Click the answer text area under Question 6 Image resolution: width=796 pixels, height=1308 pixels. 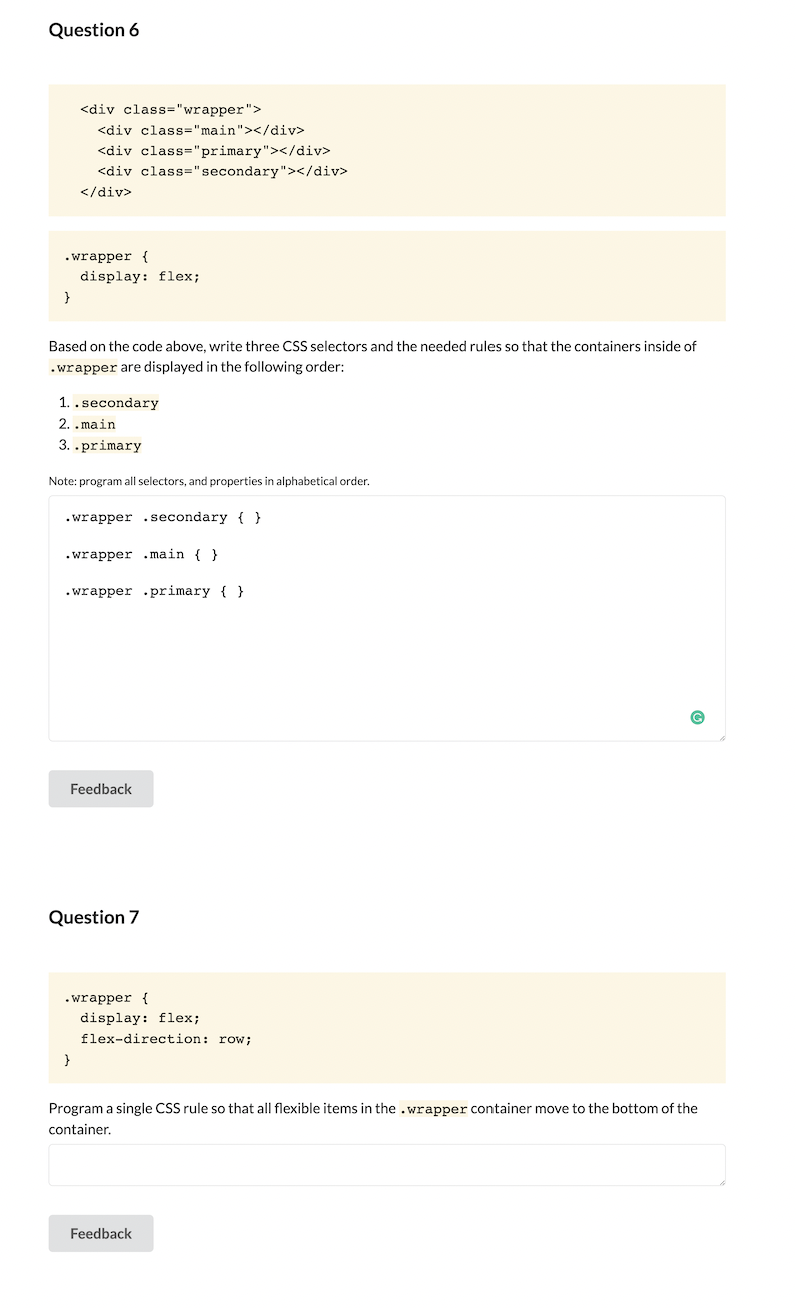387,650
